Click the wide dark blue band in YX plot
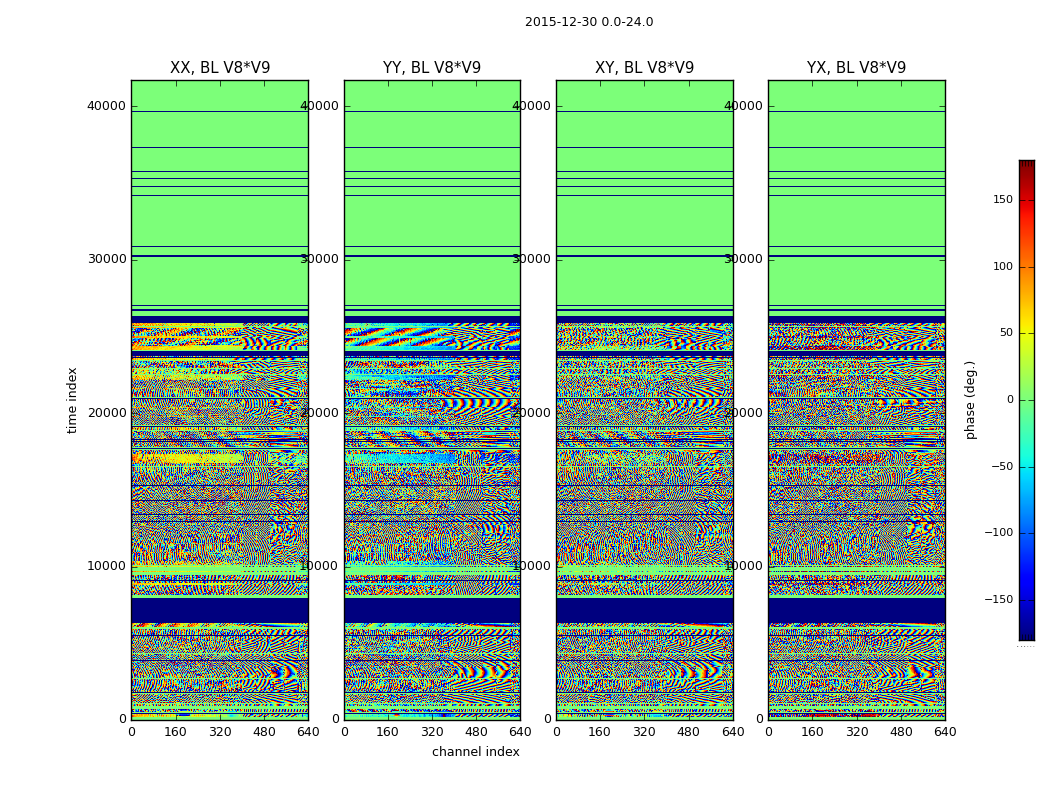Image resolution: width=1050 pixels, height=800 pixels. [x=856, y=610]
